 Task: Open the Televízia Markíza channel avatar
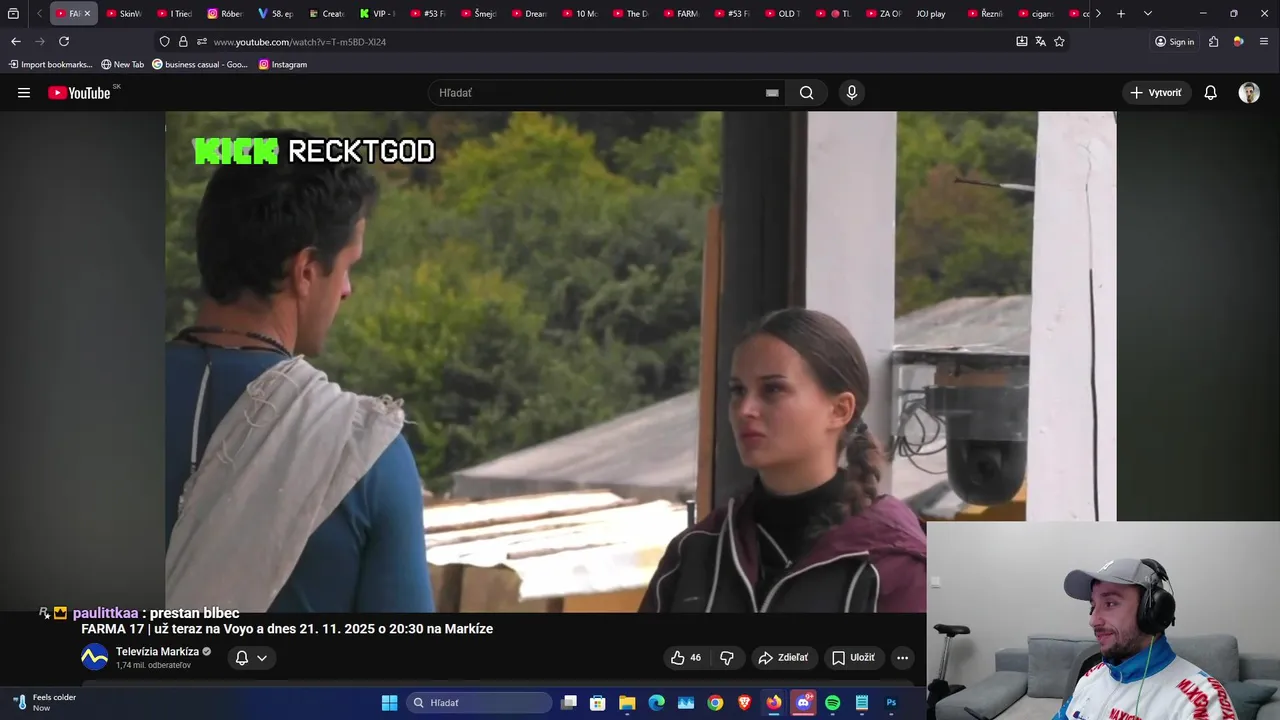pos(94,658)
